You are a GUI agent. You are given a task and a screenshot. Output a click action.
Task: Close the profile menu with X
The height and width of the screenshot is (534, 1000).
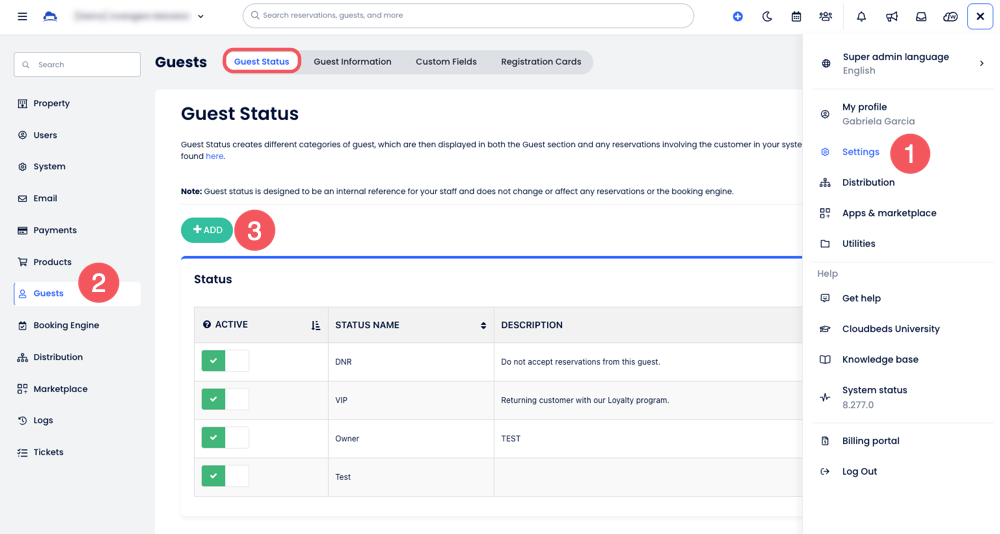click(980, 16)
